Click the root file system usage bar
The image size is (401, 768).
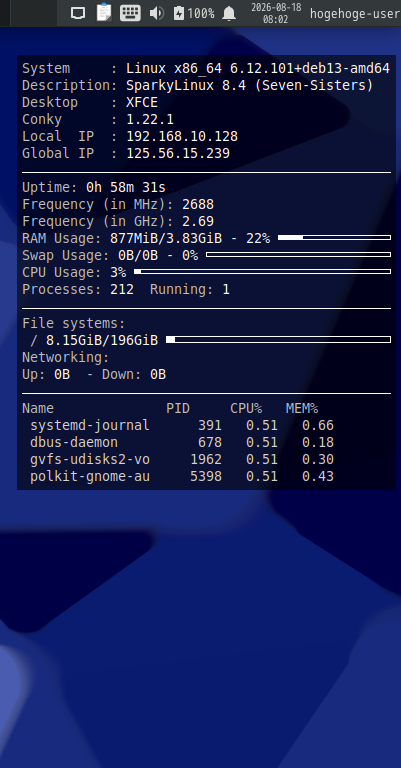pos(279,339)
